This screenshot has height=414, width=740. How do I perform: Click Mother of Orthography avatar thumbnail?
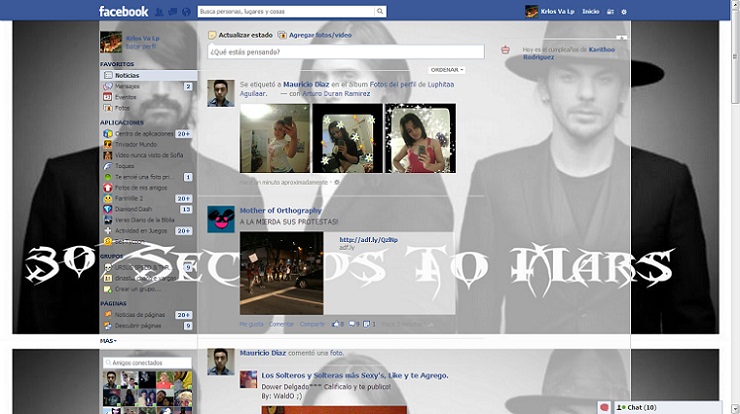coord(221,220)
